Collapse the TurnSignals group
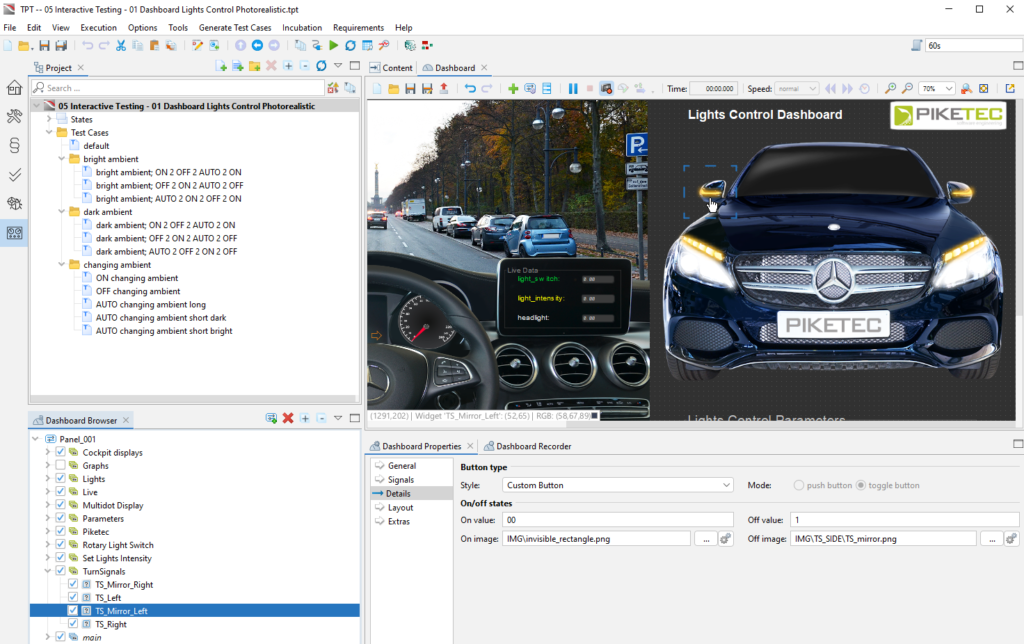 click(48, 571)
